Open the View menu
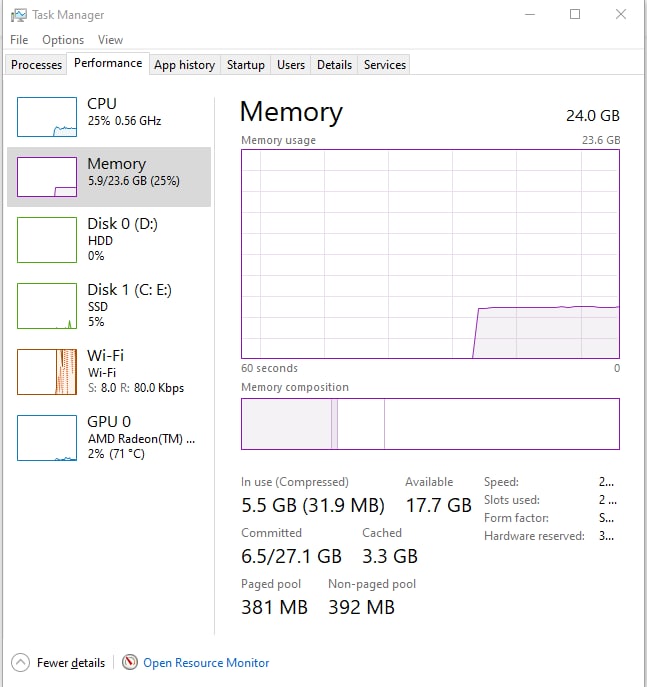Screen dimensions: 647x687 click(x=110, y=40)
